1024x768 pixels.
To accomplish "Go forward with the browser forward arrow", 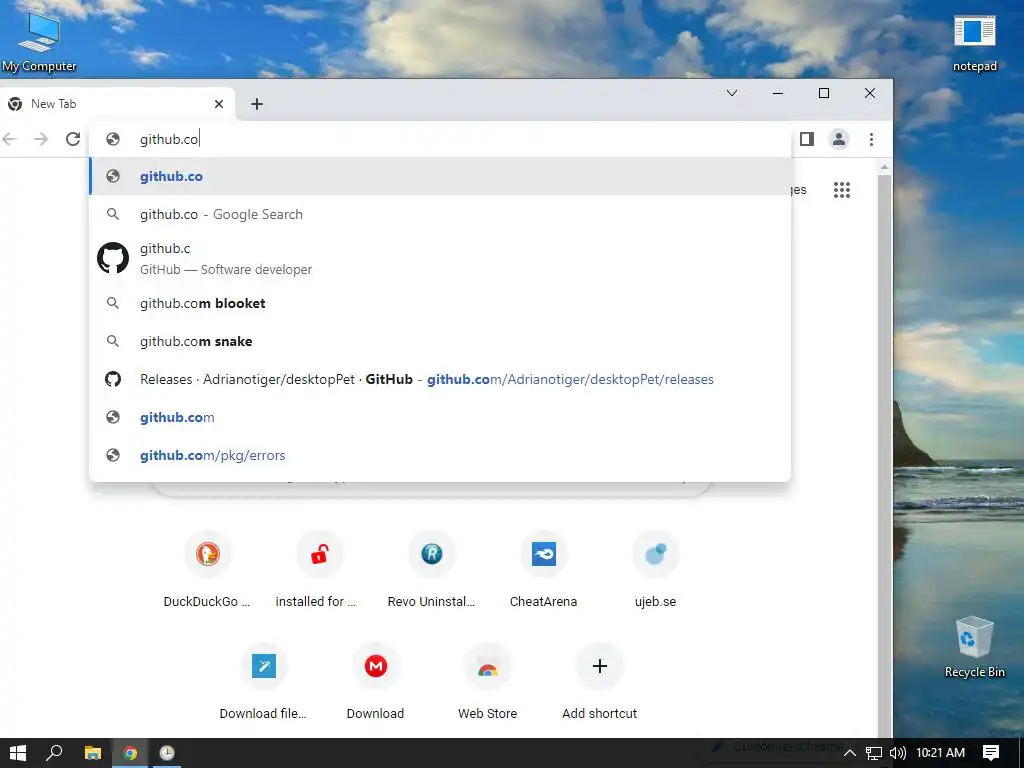I will 41,139.
